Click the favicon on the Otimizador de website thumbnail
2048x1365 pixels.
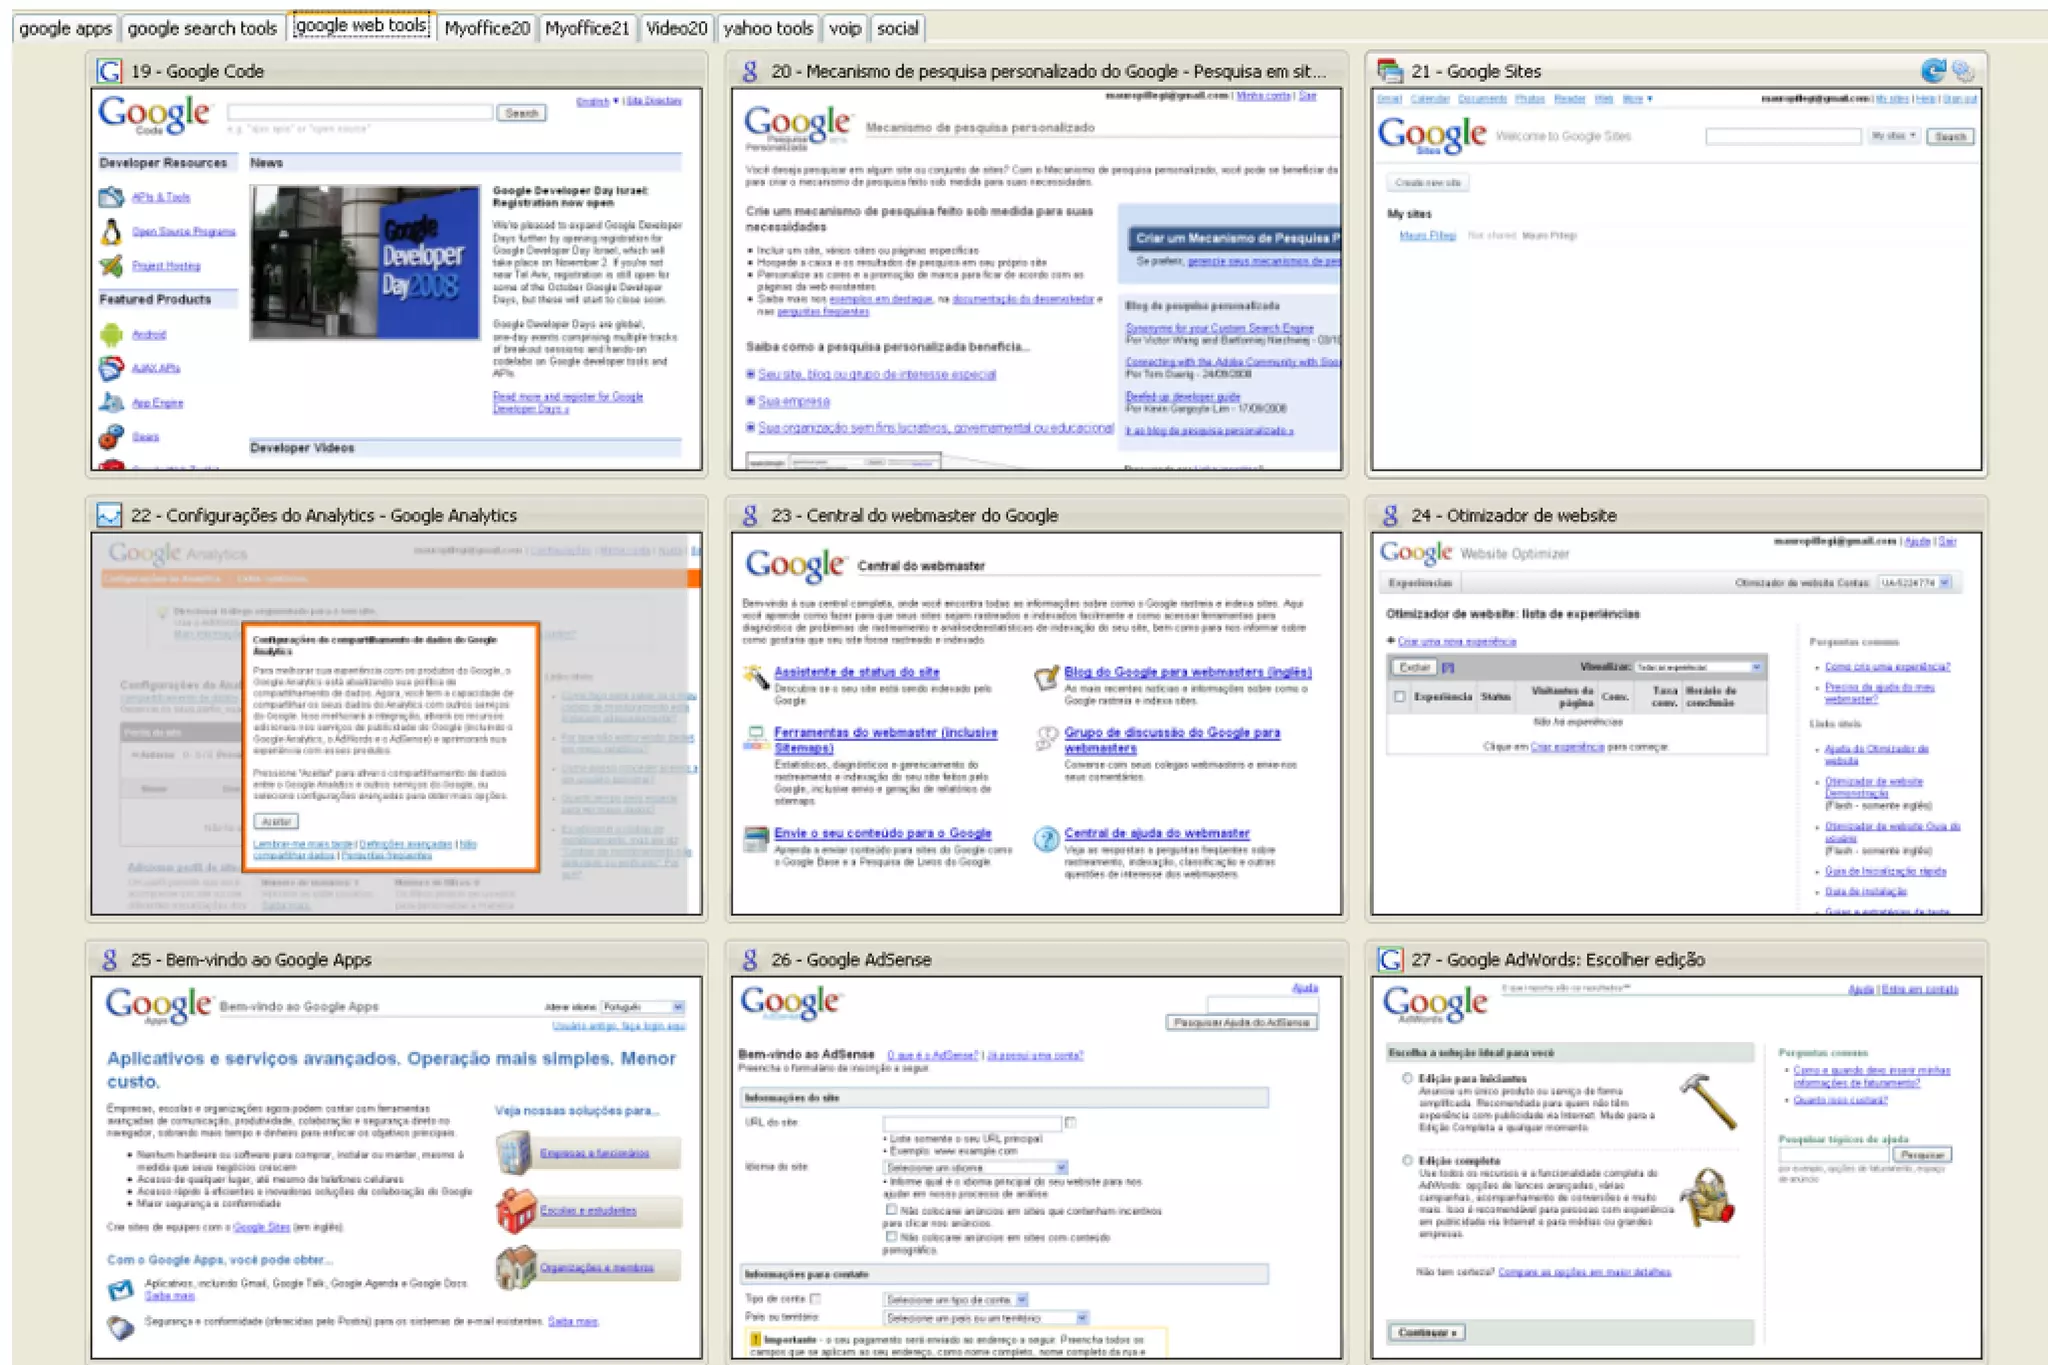[x=1390, y=515]
